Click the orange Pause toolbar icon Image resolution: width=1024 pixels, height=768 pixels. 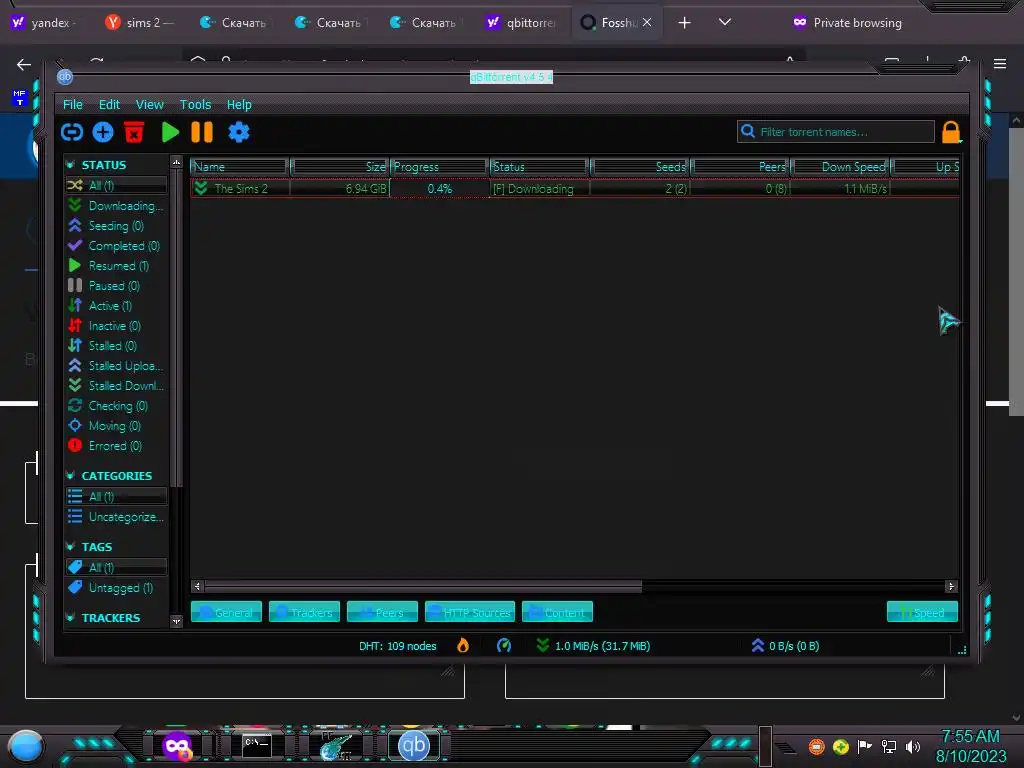[x=202, y=132]
